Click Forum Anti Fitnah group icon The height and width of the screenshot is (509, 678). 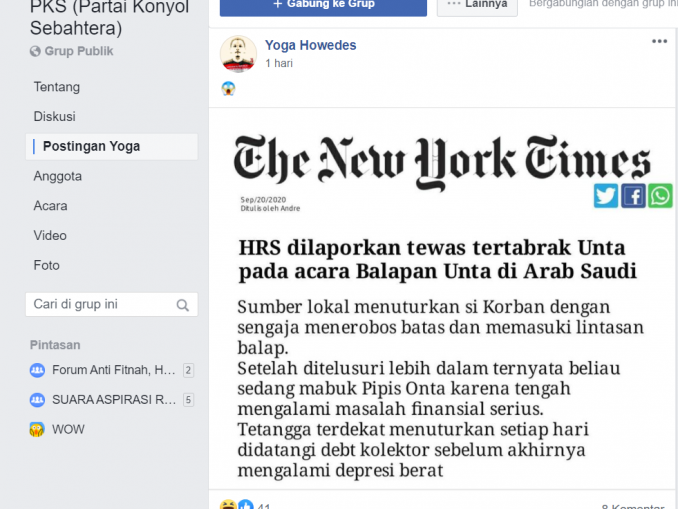(x=37, y=370)
